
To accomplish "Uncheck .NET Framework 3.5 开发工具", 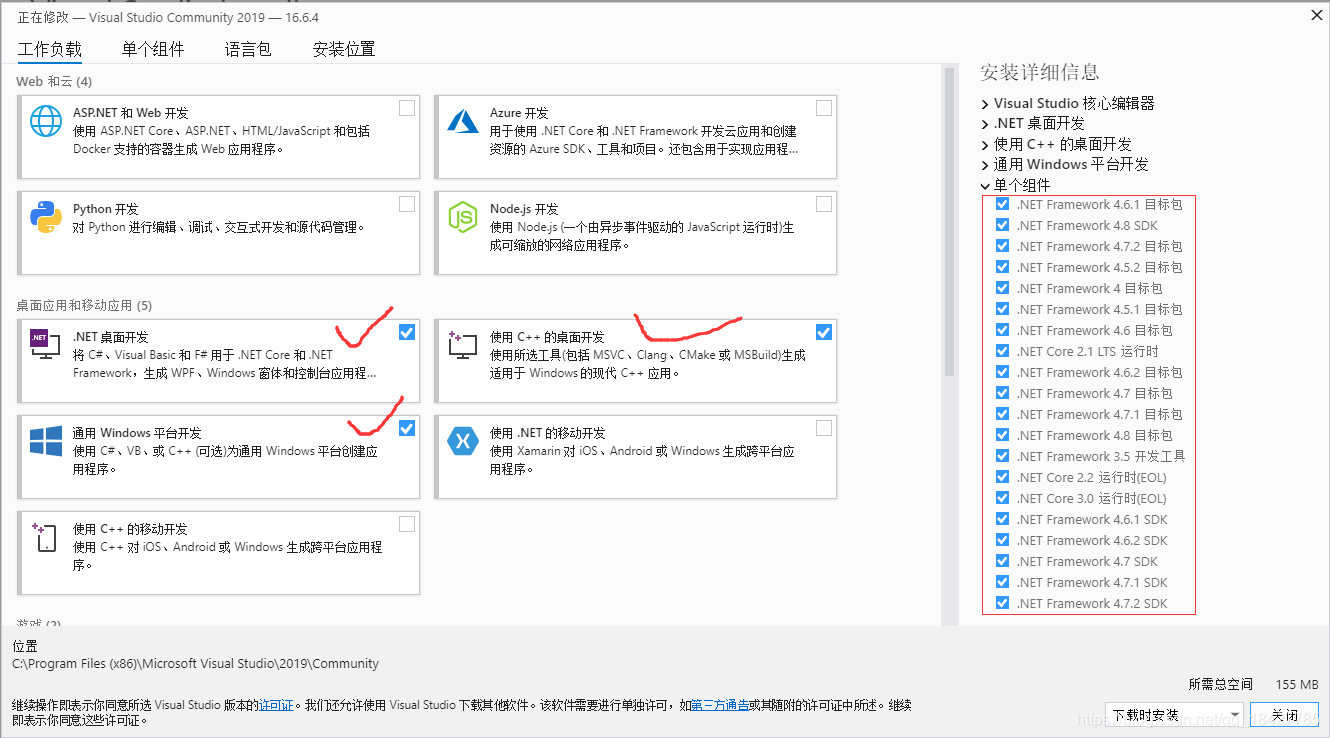I will [1002, 456].
